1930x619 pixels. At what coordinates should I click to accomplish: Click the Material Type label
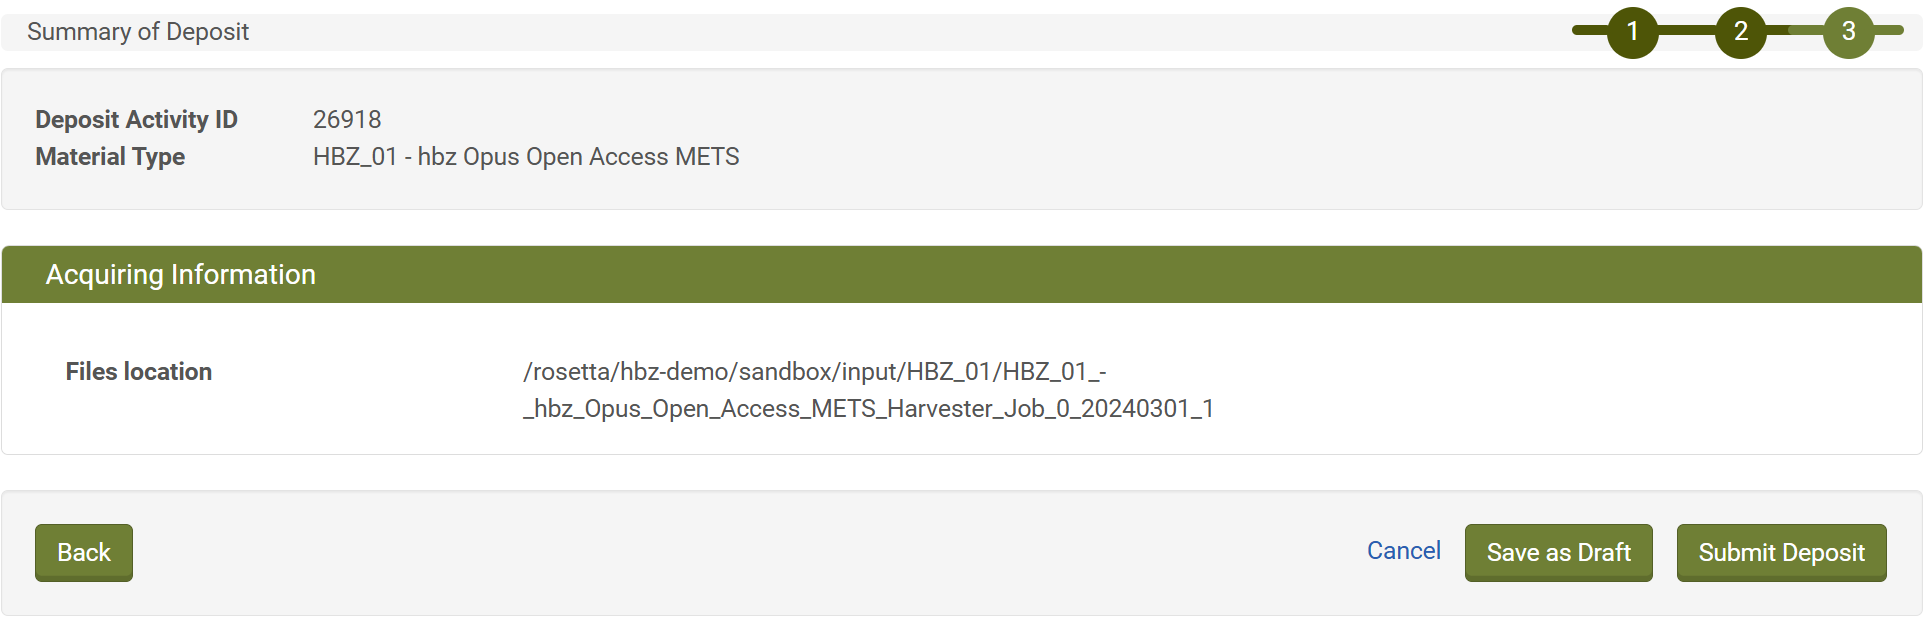[x=110, y=157]
